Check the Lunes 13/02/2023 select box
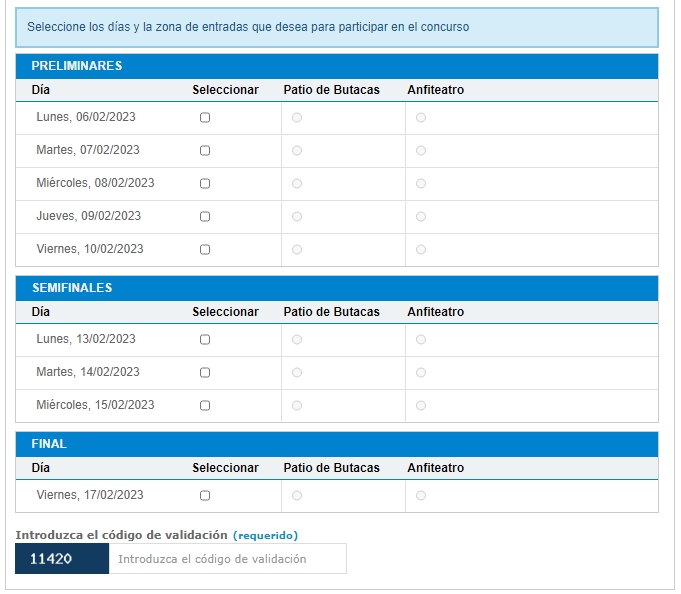This screenshot has width=681, height=594. [205, 340]
